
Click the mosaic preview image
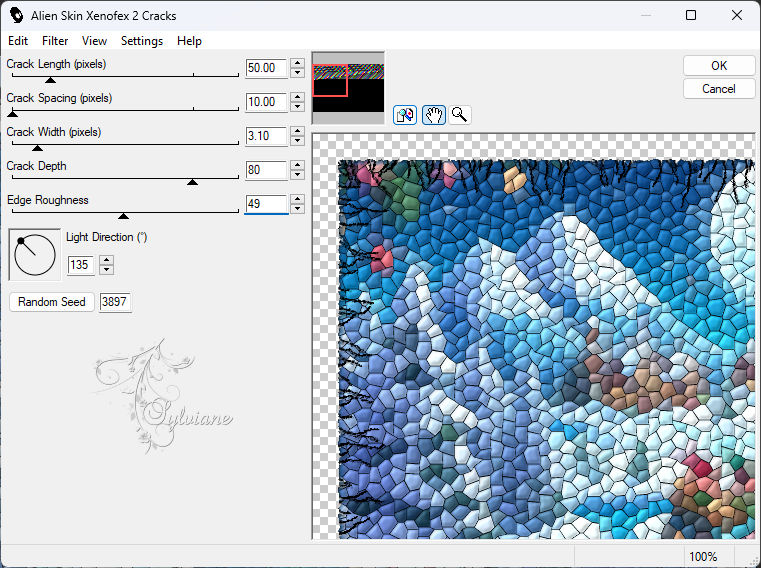point(546,350)
